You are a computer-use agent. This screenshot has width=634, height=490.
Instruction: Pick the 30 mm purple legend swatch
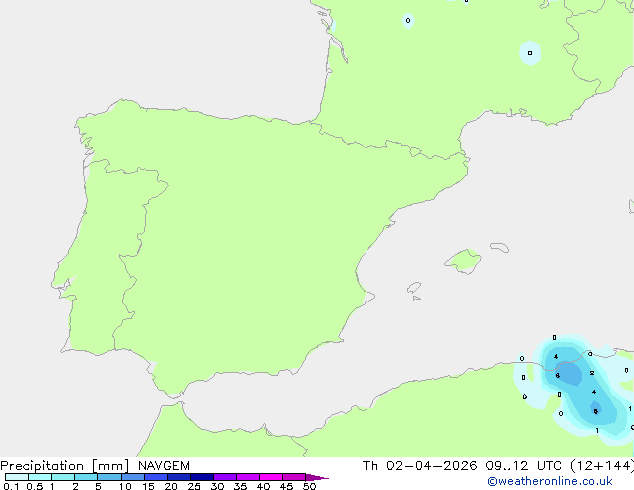pyautogui.click(x=225, y=477)
